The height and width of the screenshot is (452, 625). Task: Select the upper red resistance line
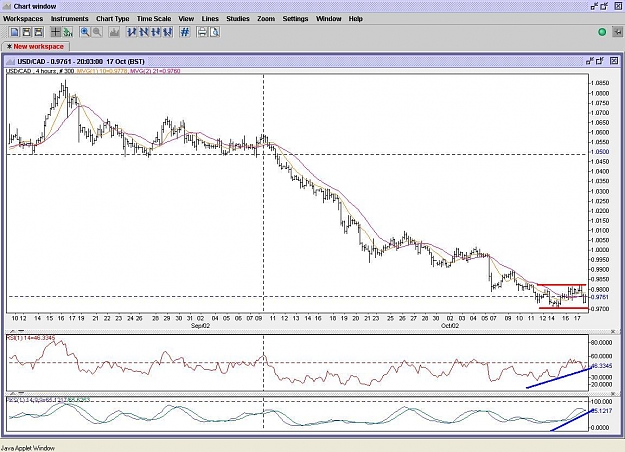pos(562,285)
